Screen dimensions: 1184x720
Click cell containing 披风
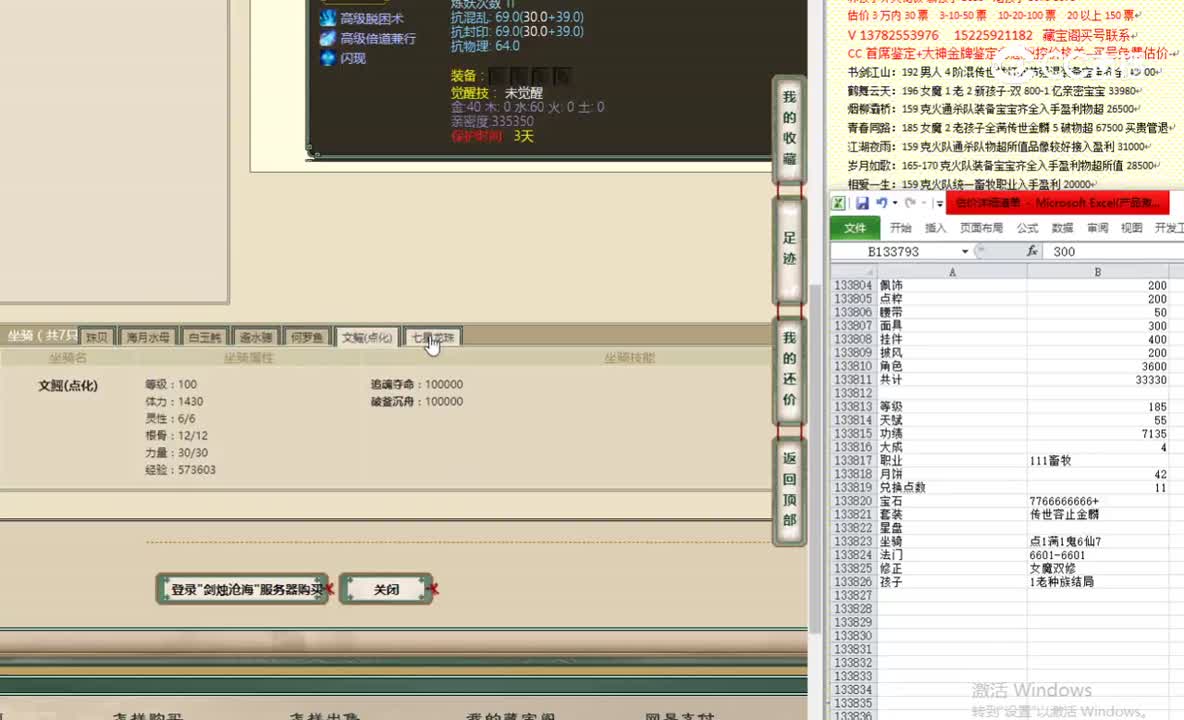click(951, 352)
